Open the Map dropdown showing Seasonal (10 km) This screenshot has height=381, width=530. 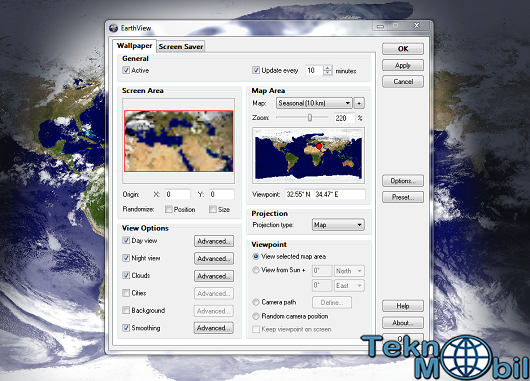[x=314, y=103]
